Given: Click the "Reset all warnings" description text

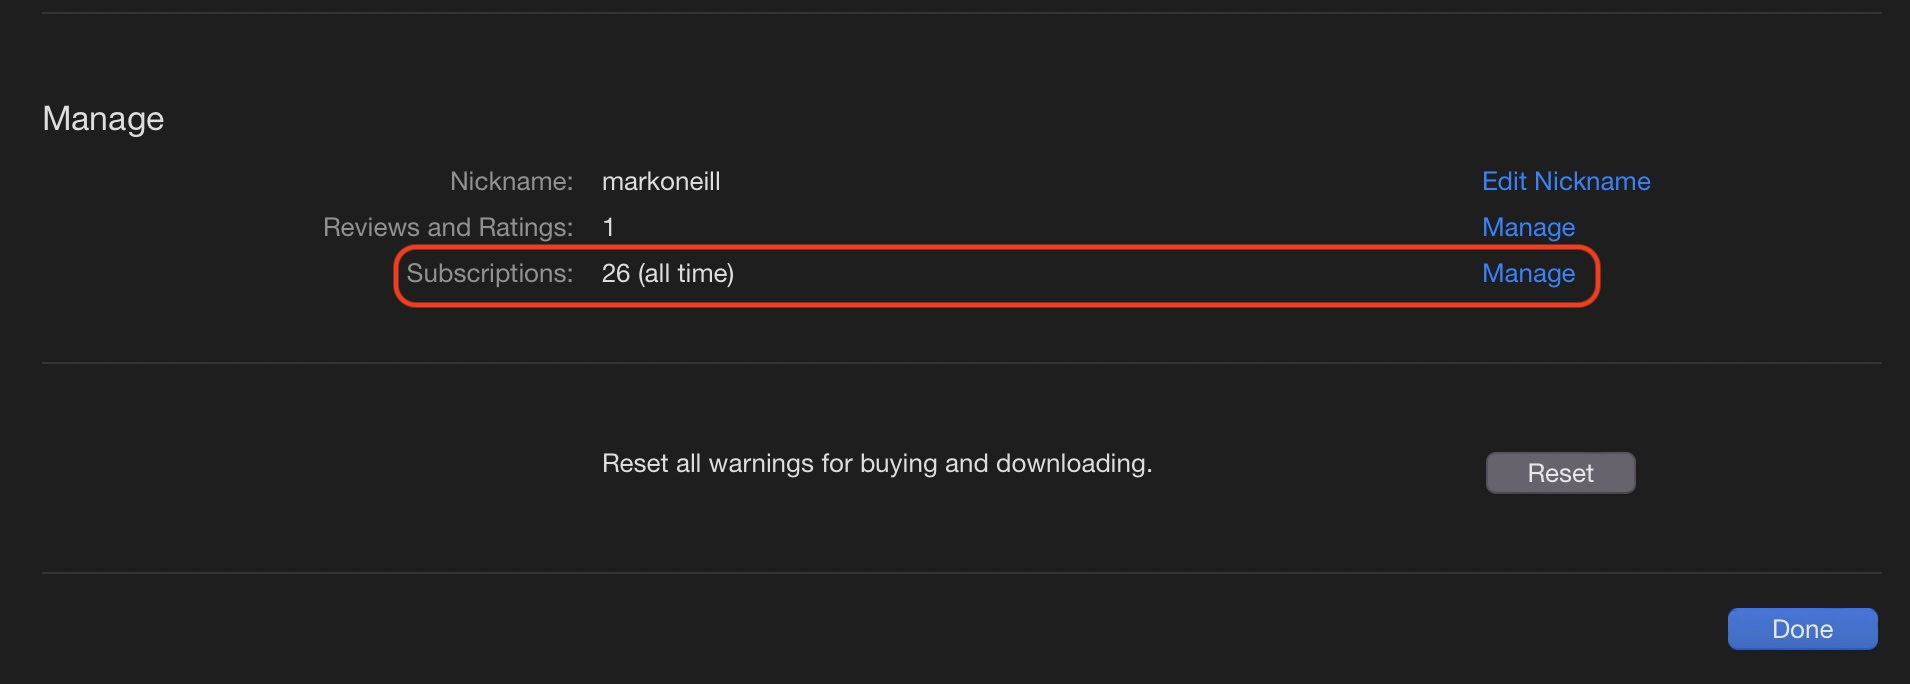Looking at the screenshot, I should [x=876, y=463].
